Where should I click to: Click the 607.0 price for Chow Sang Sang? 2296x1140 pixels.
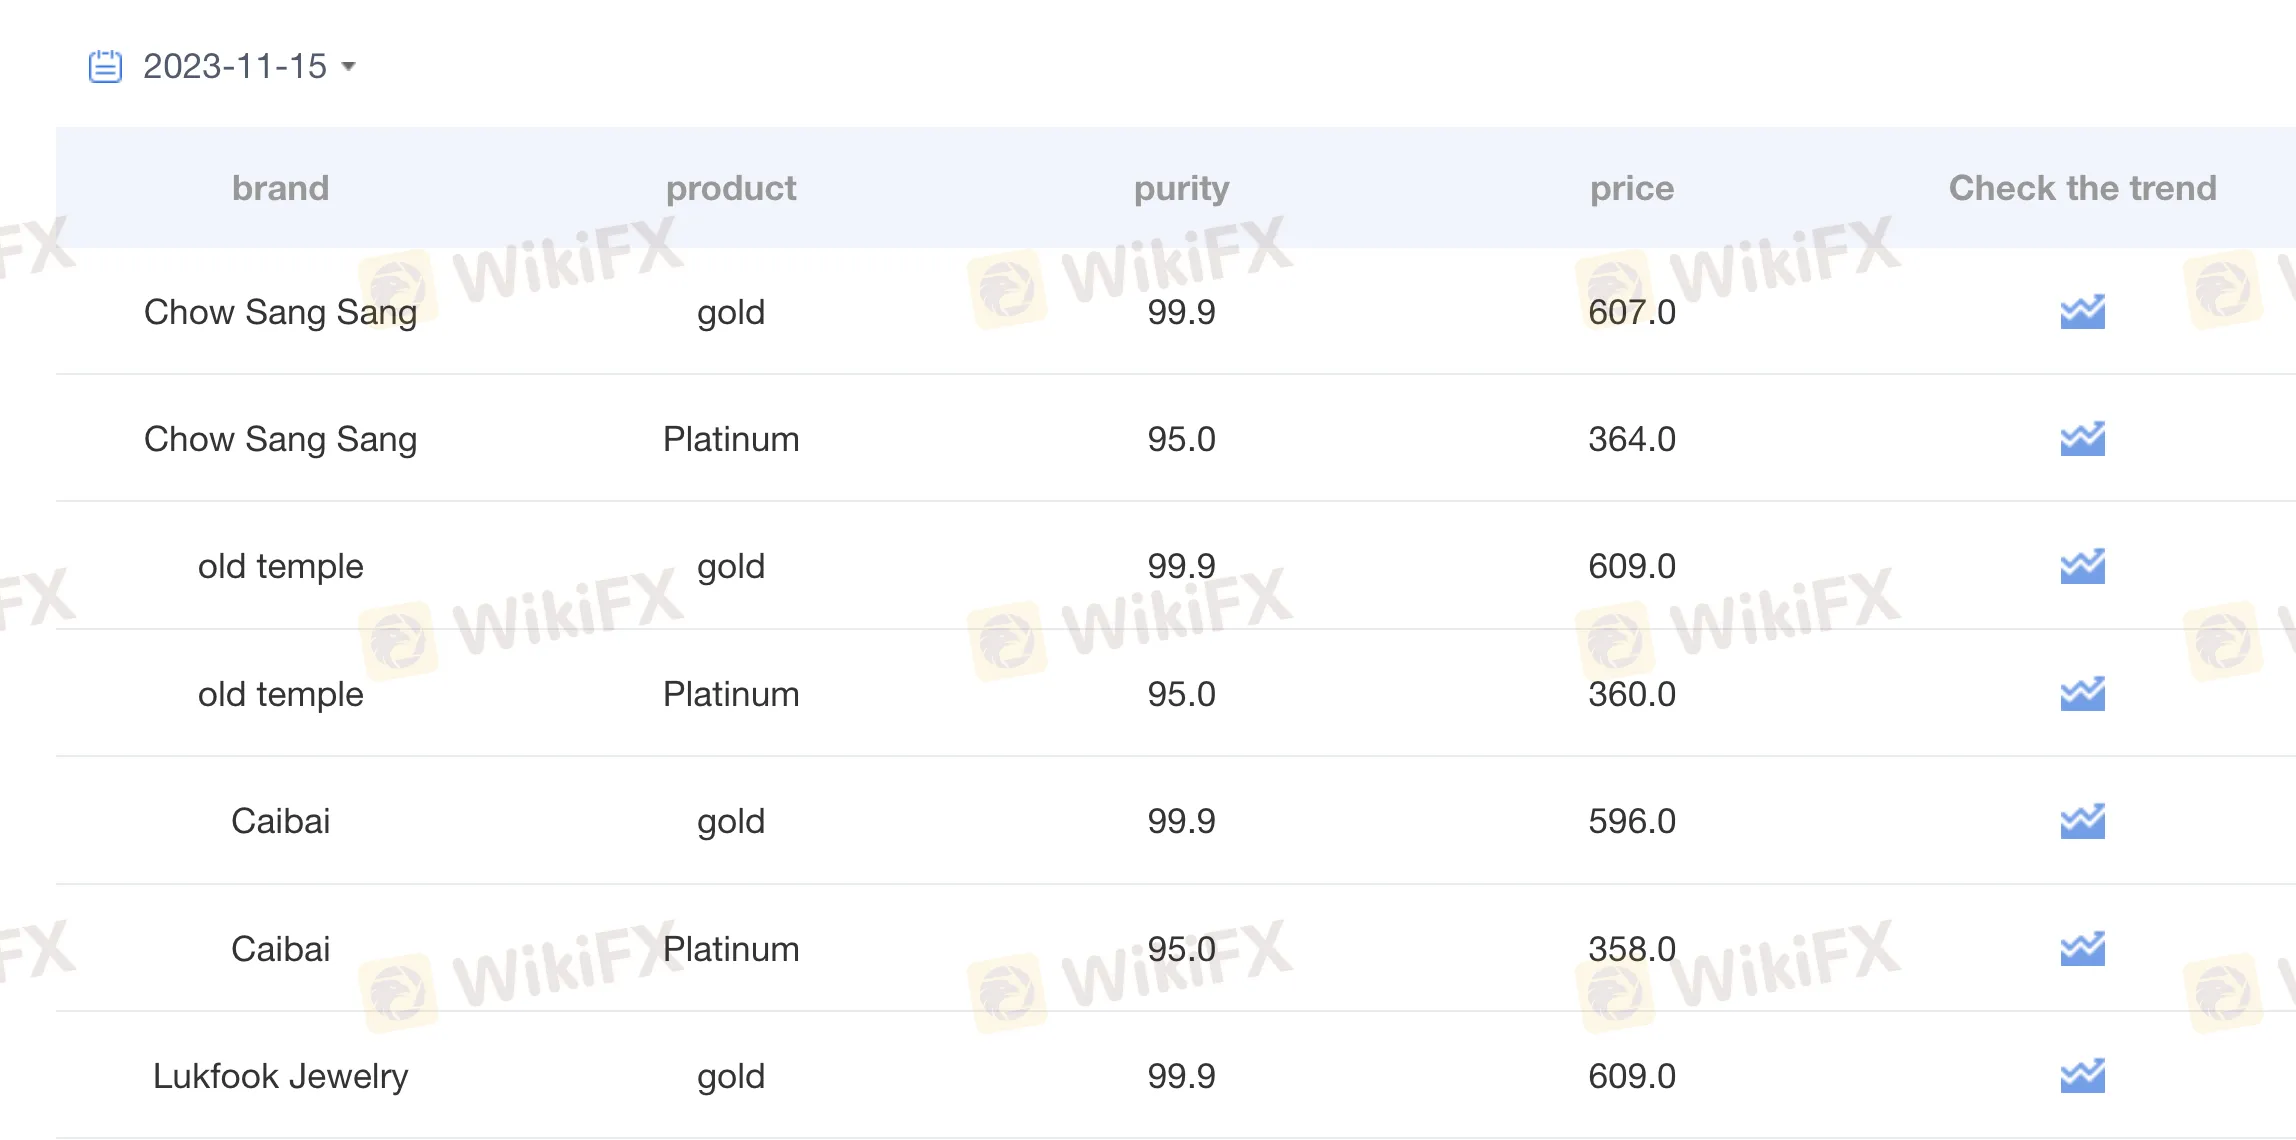1632,312
